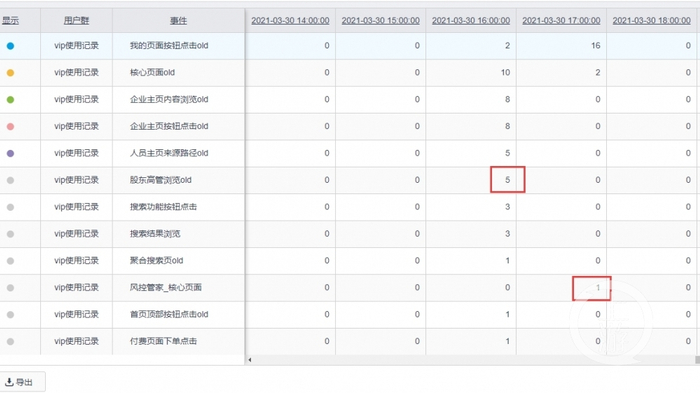Enable gray display dot for 风控管家_核心页面
This screenshot has height=393, width=700.
coord(10,288)
